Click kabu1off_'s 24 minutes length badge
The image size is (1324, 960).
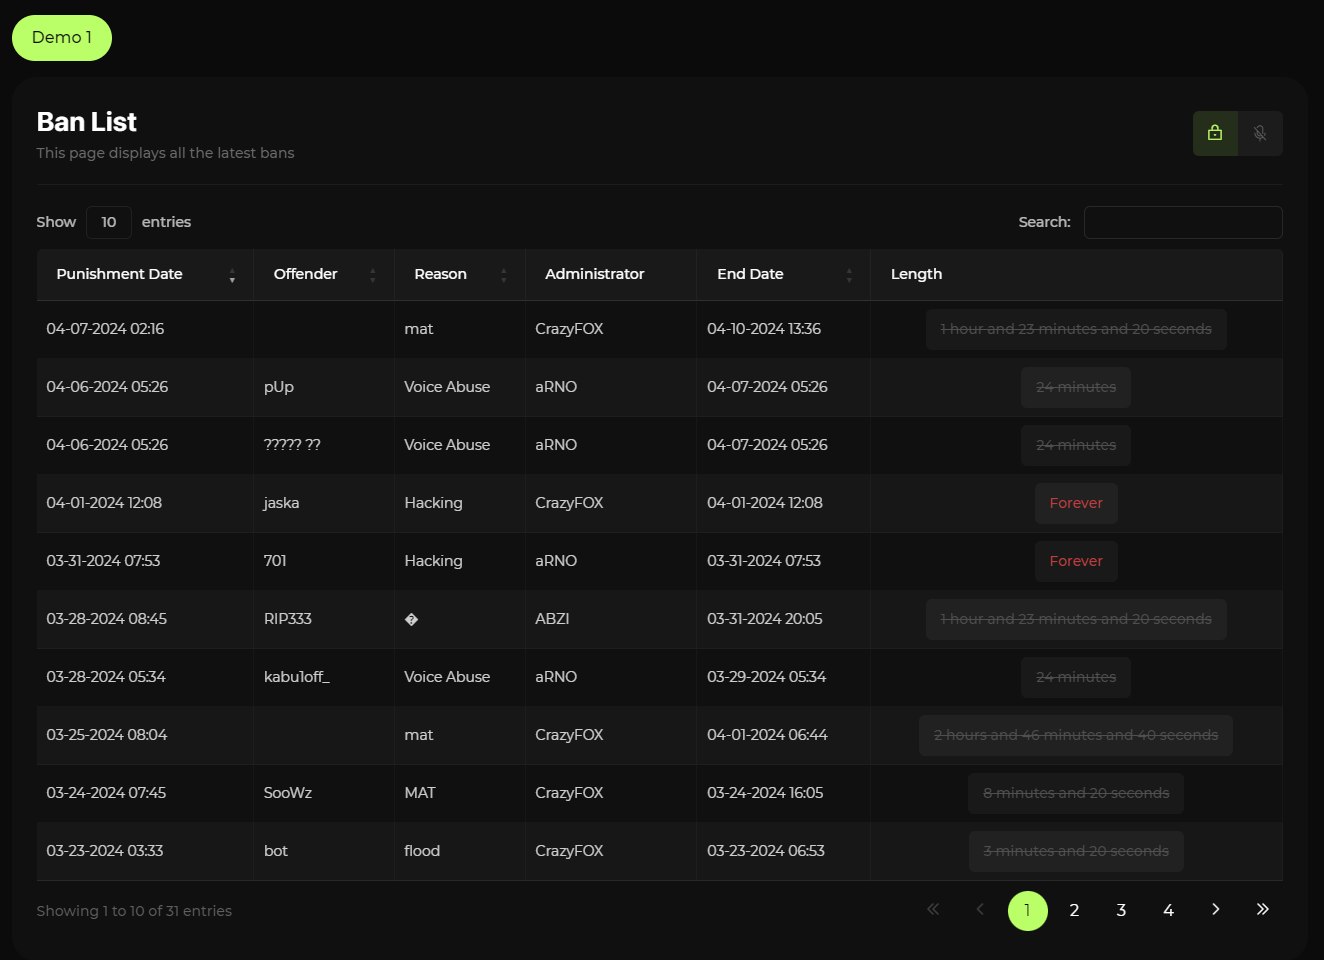click(x=1076, y=677)
